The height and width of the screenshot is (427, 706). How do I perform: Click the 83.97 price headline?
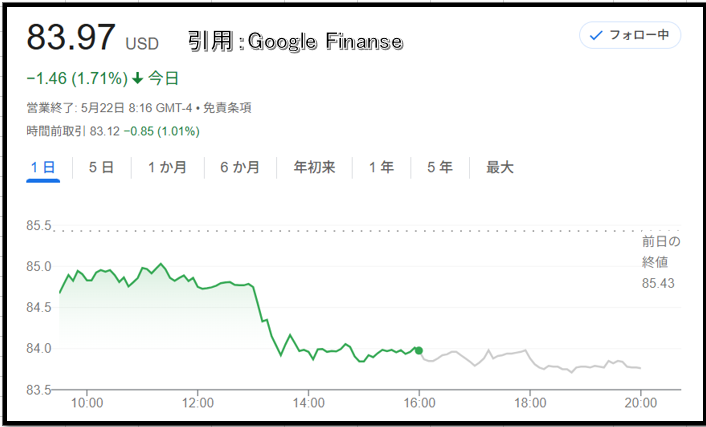click(x=71, y=37)
